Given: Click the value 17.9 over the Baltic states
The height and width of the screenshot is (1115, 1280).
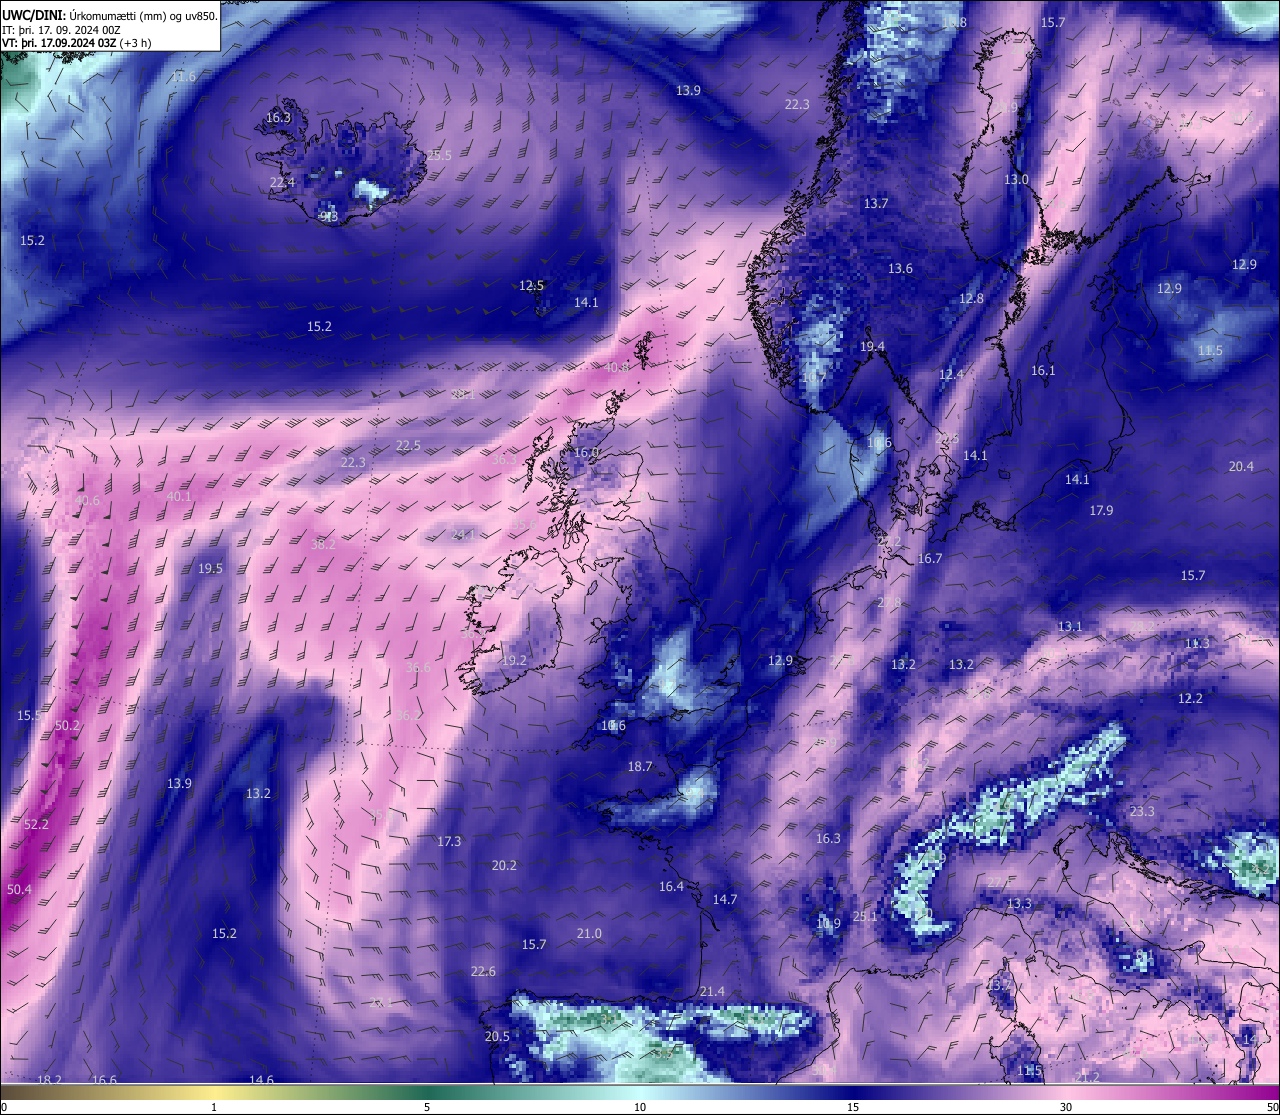Looking at the screenshot, I should point(1101,510).
